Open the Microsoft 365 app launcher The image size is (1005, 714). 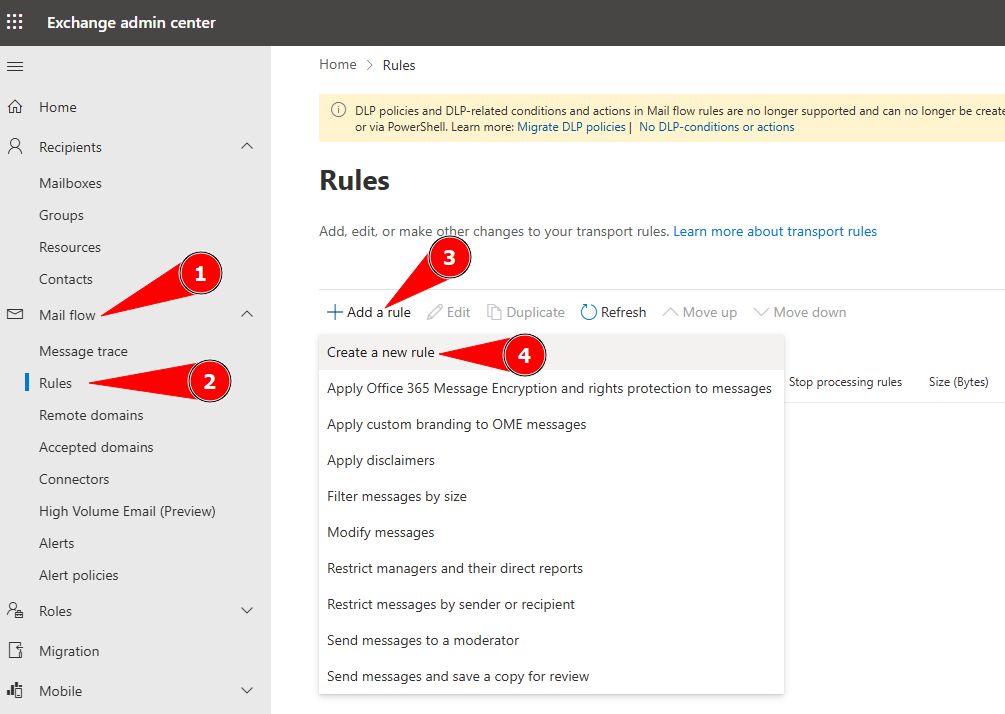(15, 21)
